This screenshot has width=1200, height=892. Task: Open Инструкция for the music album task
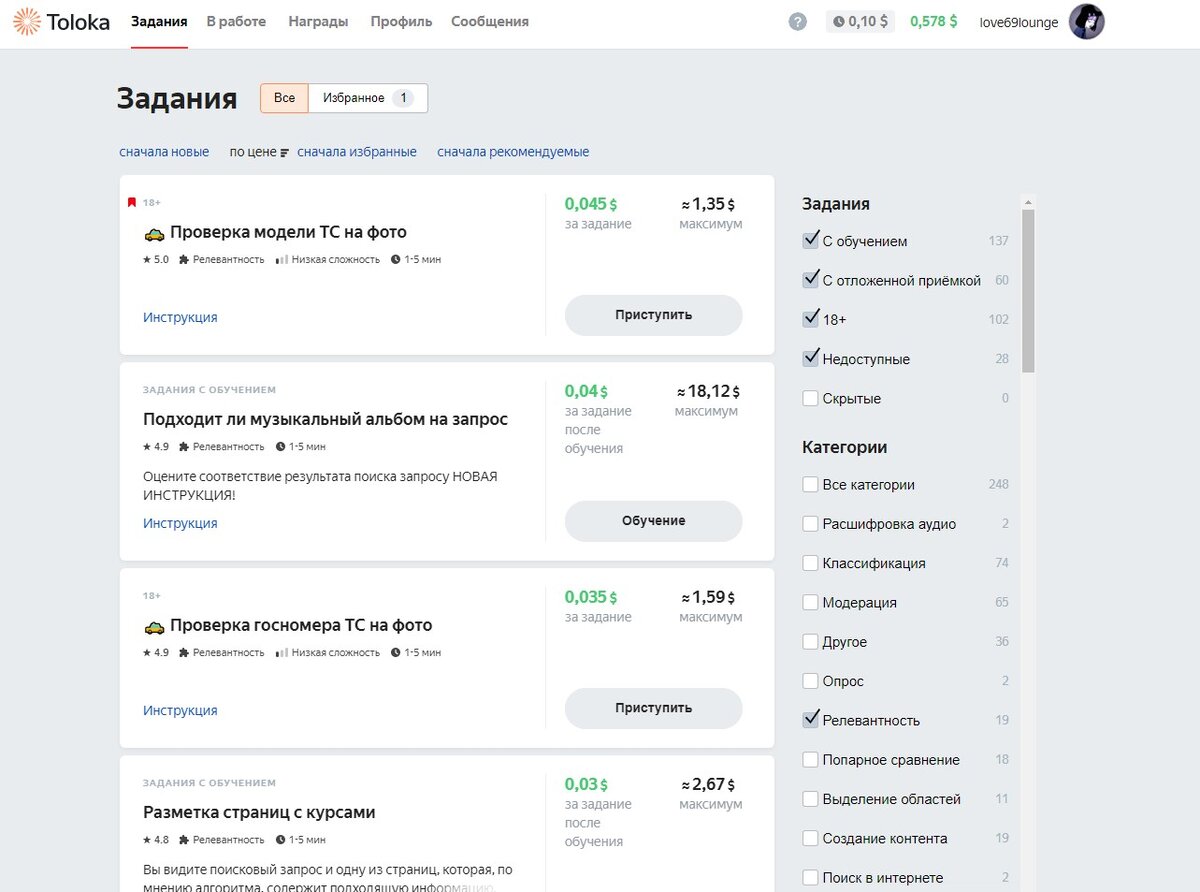click(x=180, y=522)
